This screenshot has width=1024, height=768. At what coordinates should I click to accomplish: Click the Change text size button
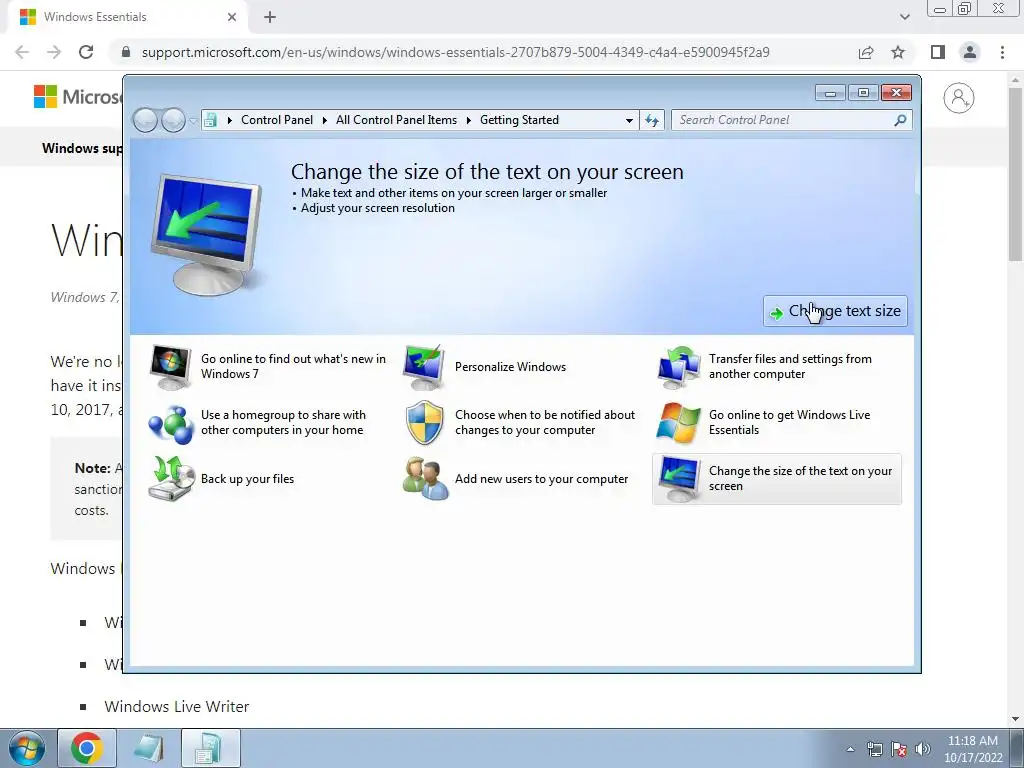tap(835, 311)
